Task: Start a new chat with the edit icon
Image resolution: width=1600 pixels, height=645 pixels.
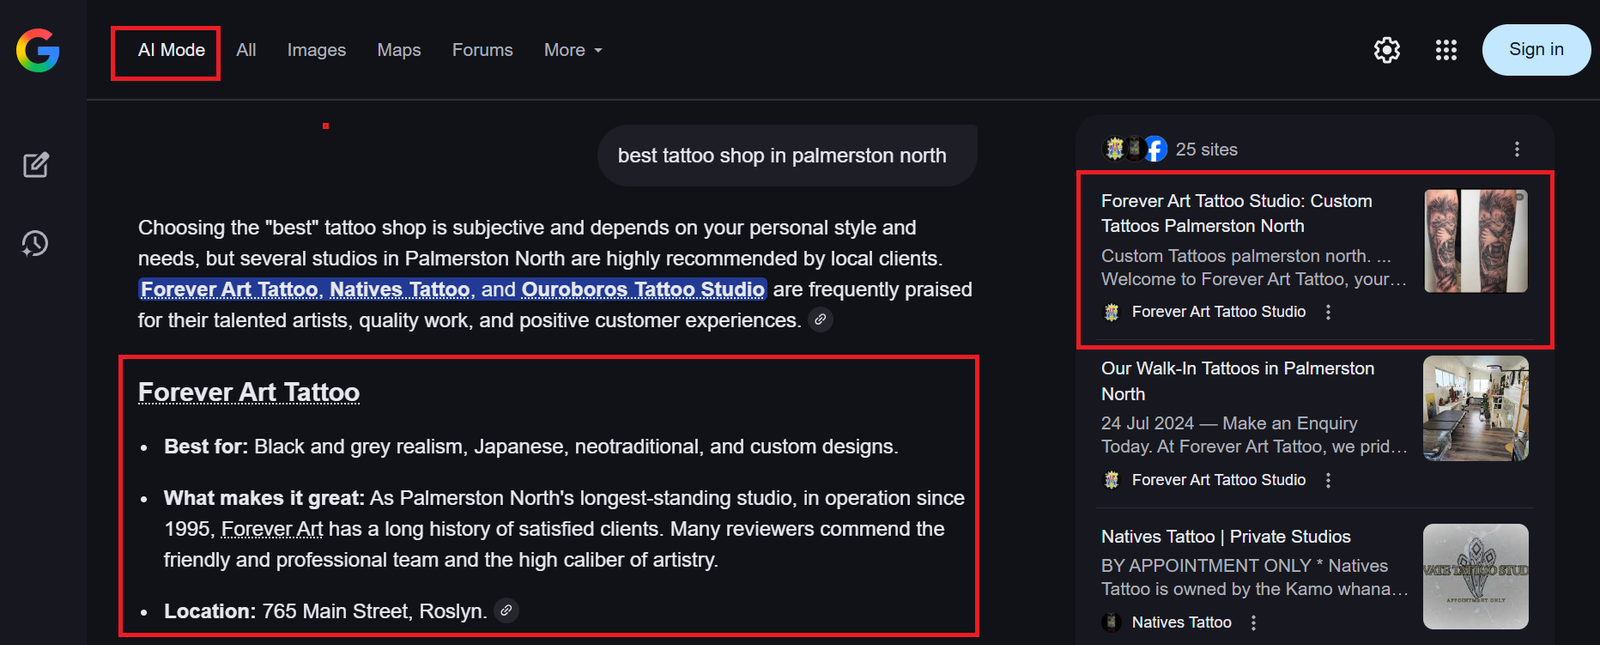Action: tap(36, 165)
